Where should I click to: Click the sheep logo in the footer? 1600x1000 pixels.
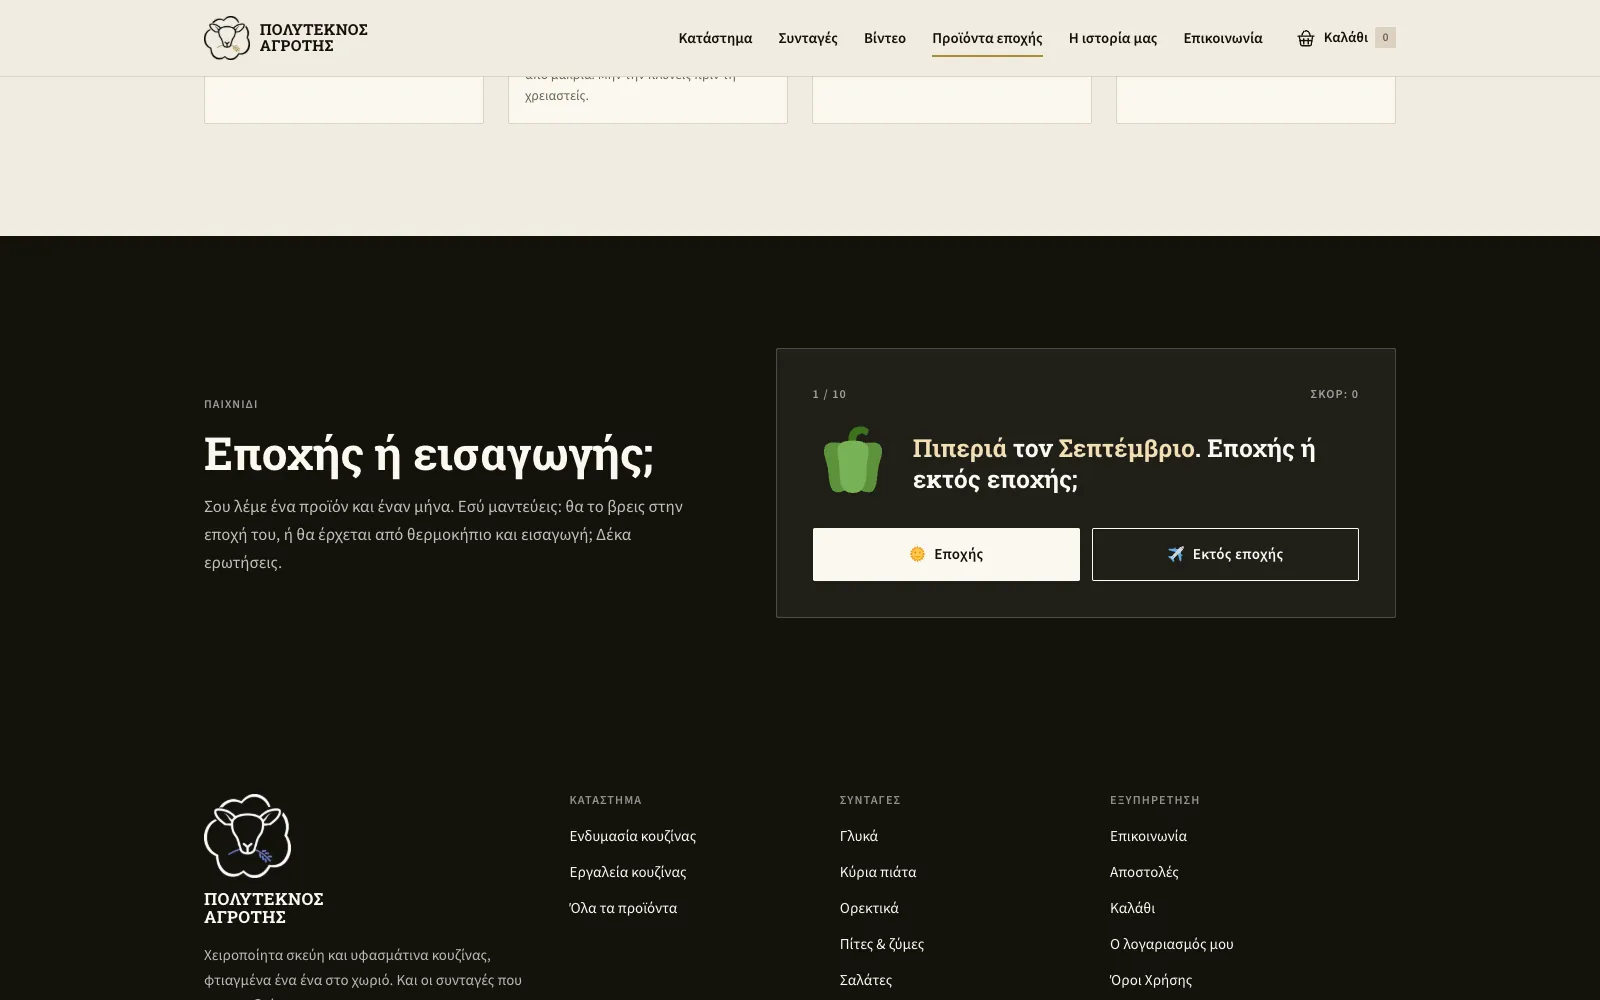pos(248,836)
